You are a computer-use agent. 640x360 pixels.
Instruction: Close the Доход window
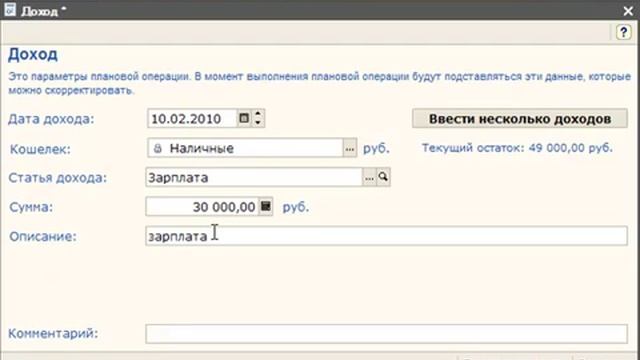pyautogui.click(x=629, y=11)
